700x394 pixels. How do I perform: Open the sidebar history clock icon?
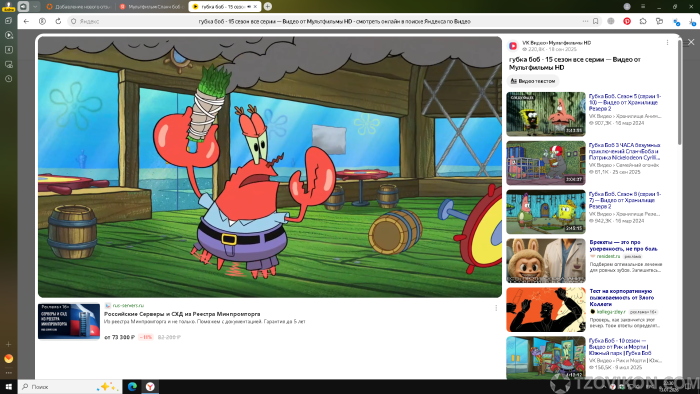point(8,79)
